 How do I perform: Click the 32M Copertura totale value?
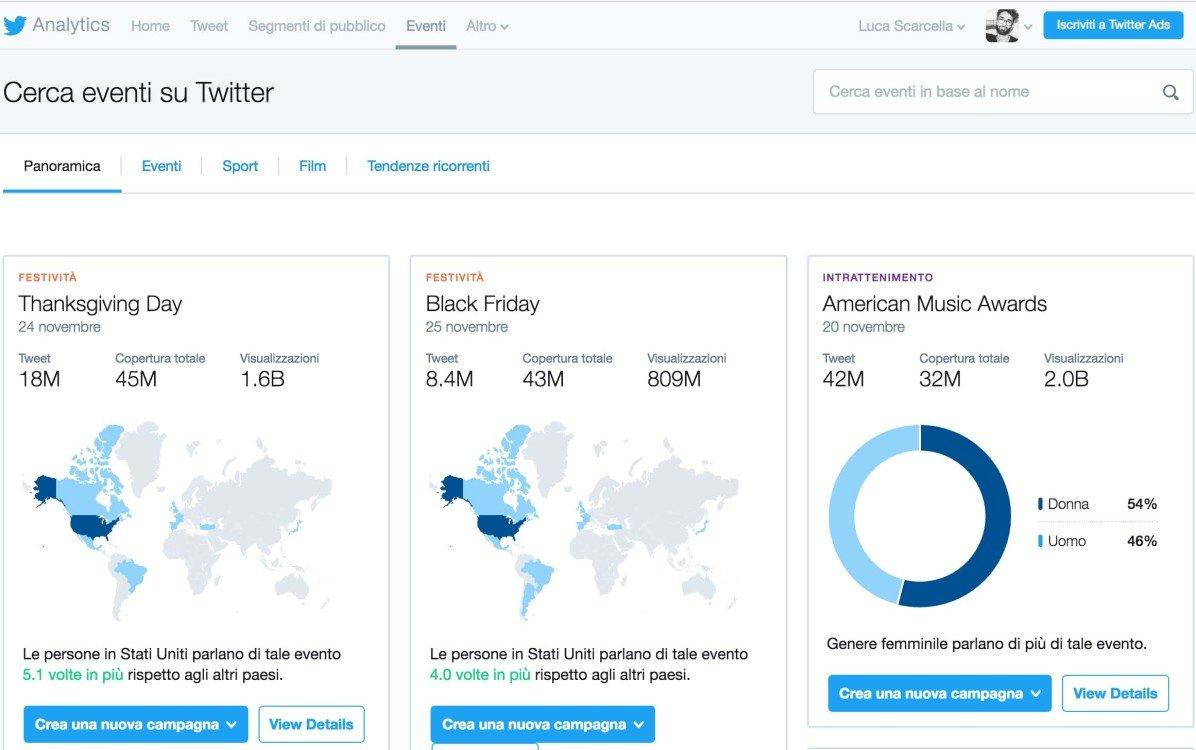point(940,379)
